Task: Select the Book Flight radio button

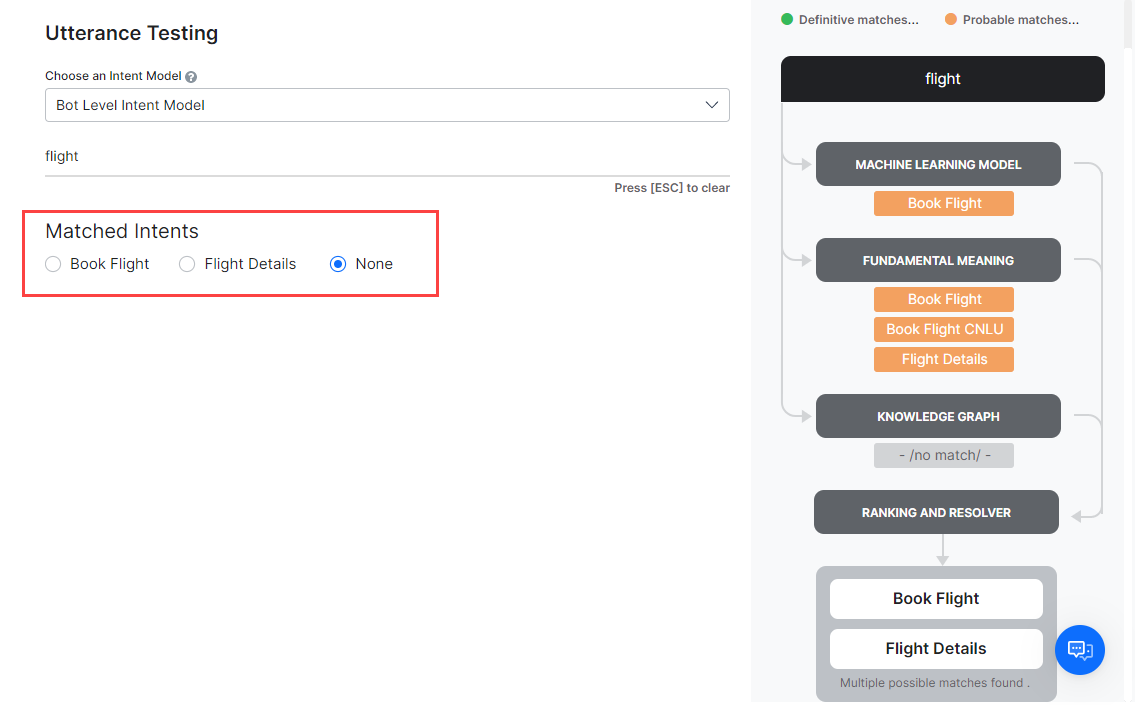Action: click(x=54, y=264)
